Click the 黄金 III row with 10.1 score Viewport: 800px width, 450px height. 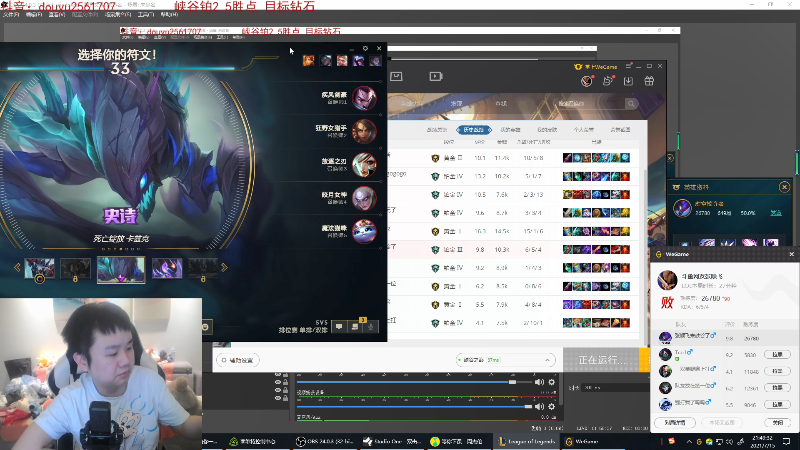pyautogui.click(x=514, y=158)
